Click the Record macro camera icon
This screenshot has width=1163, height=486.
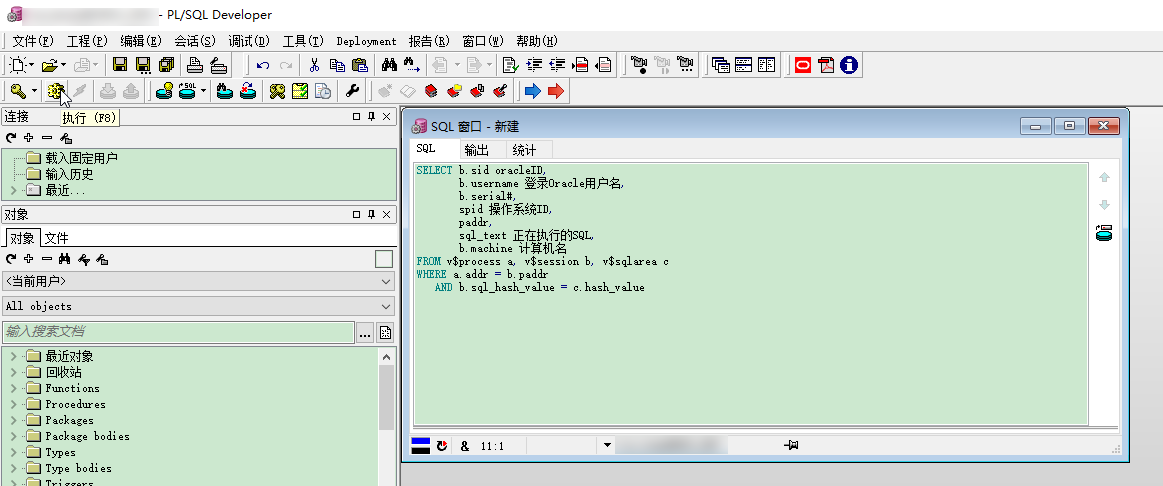(639, 65)
